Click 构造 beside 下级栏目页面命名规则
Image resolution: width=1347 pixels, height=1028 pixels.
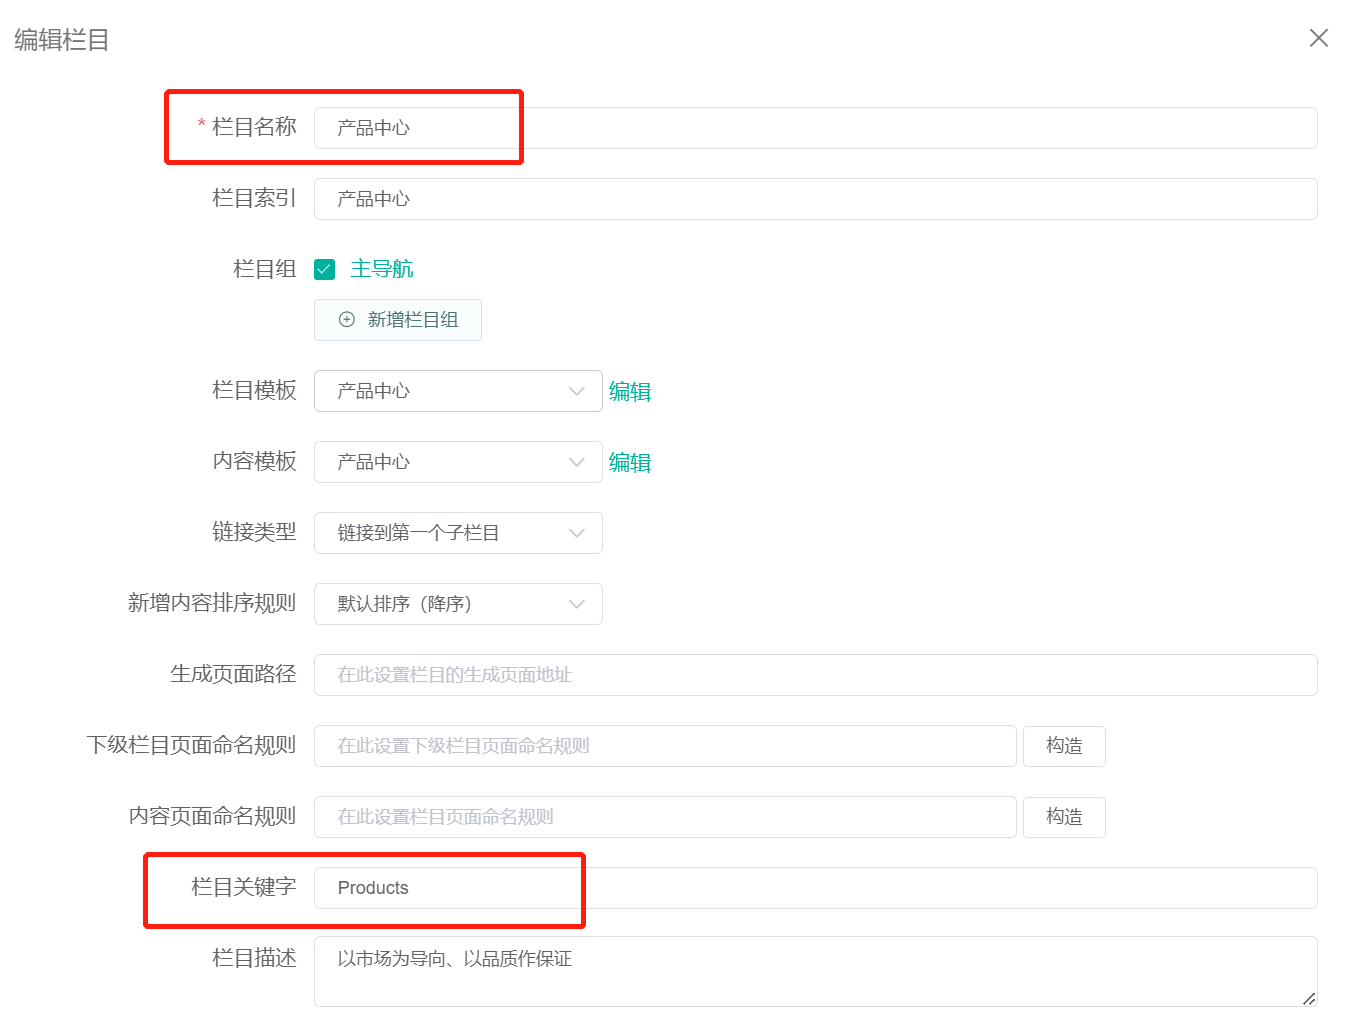[1063, 745]
